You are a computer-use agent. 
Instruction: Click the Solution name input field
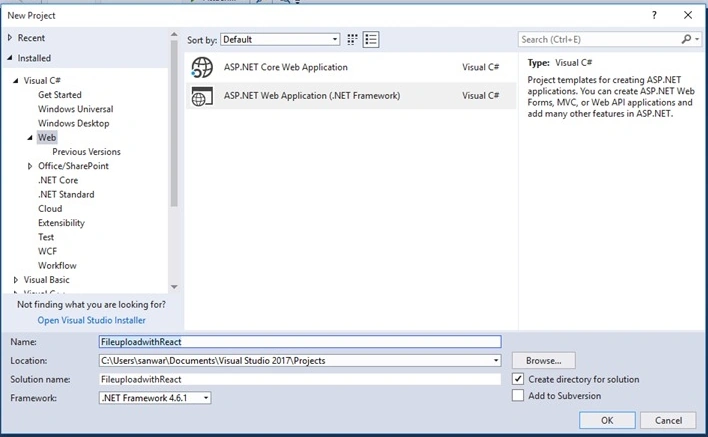pos(300,379)
